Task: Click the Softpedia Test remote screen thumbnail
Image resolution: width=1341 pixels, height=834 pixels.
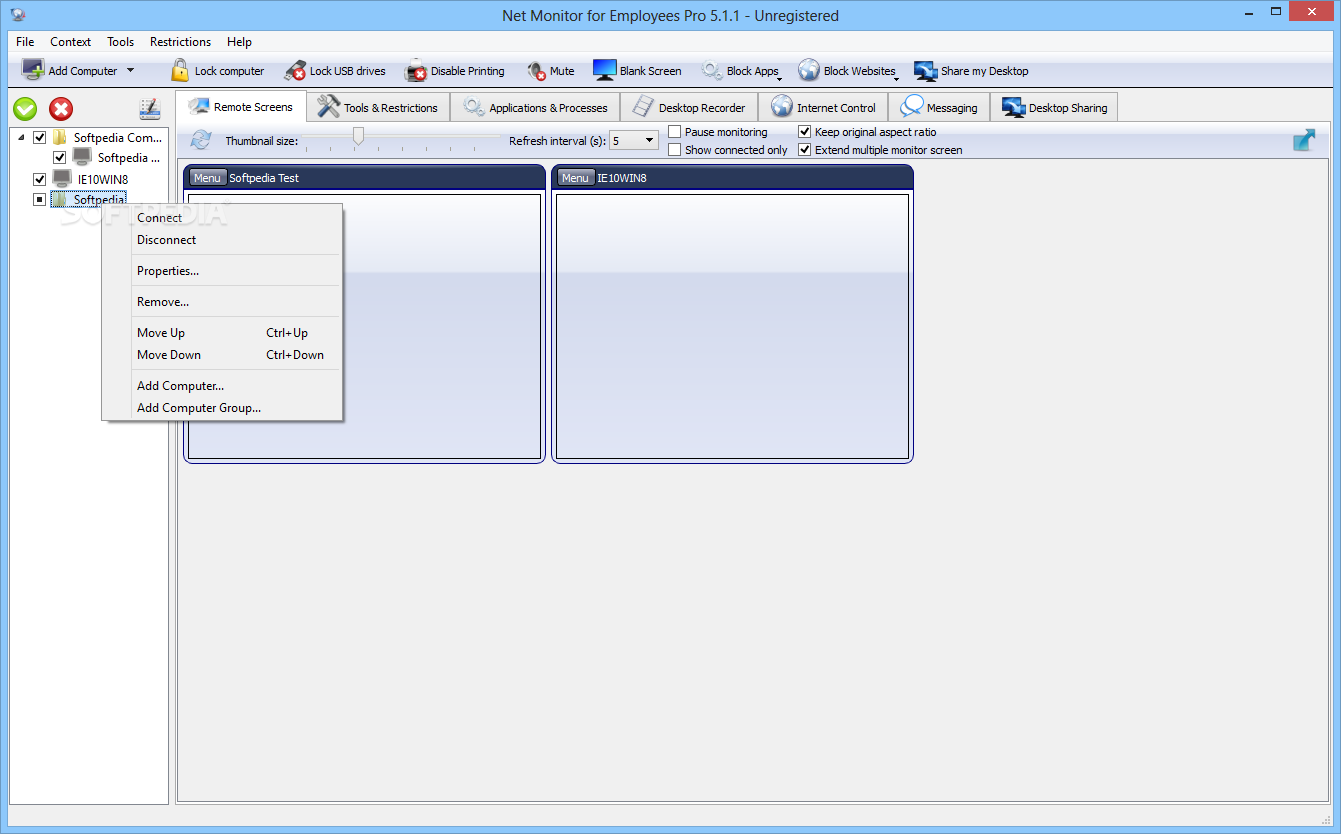Action: pyautogui.click(x=364, y=326)
